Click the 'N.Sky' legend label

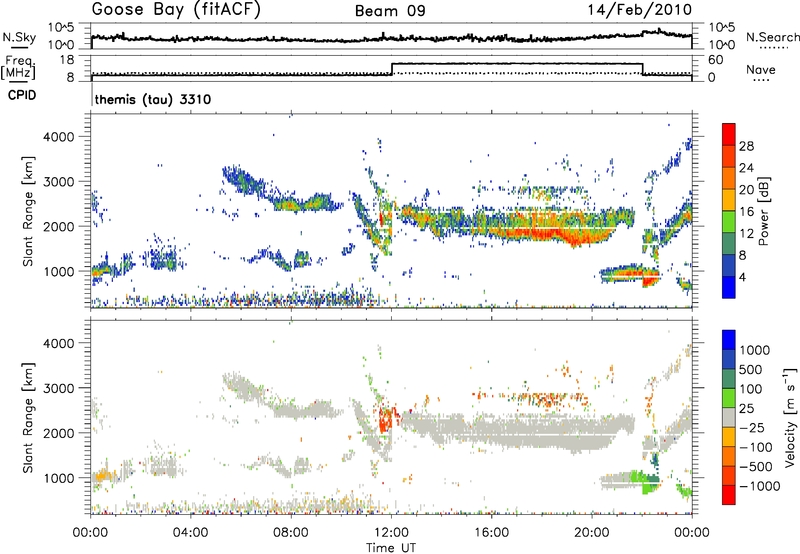[19, 37]
